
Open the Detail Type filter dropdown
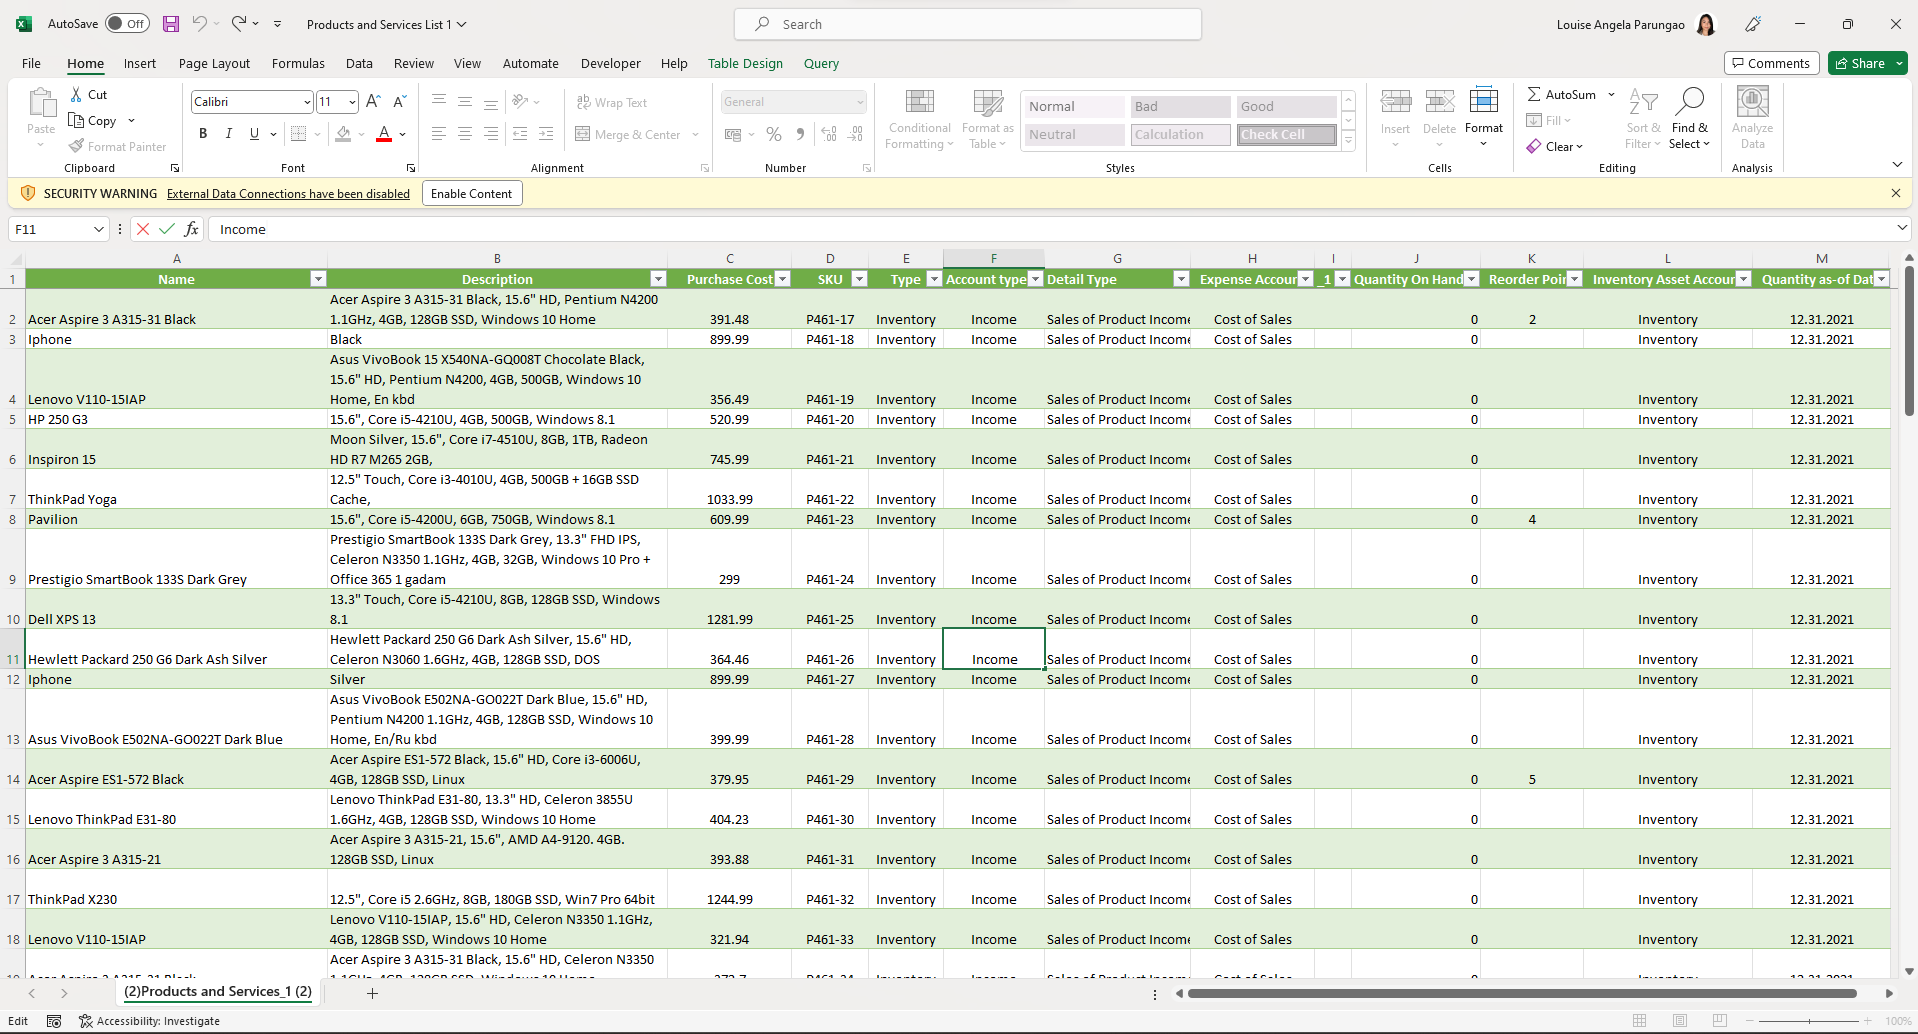click(1181, 279)
